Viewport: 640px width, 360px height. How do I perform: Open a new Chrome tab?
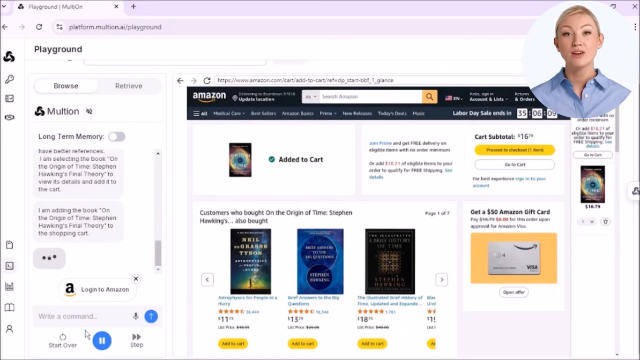point(133,7)
